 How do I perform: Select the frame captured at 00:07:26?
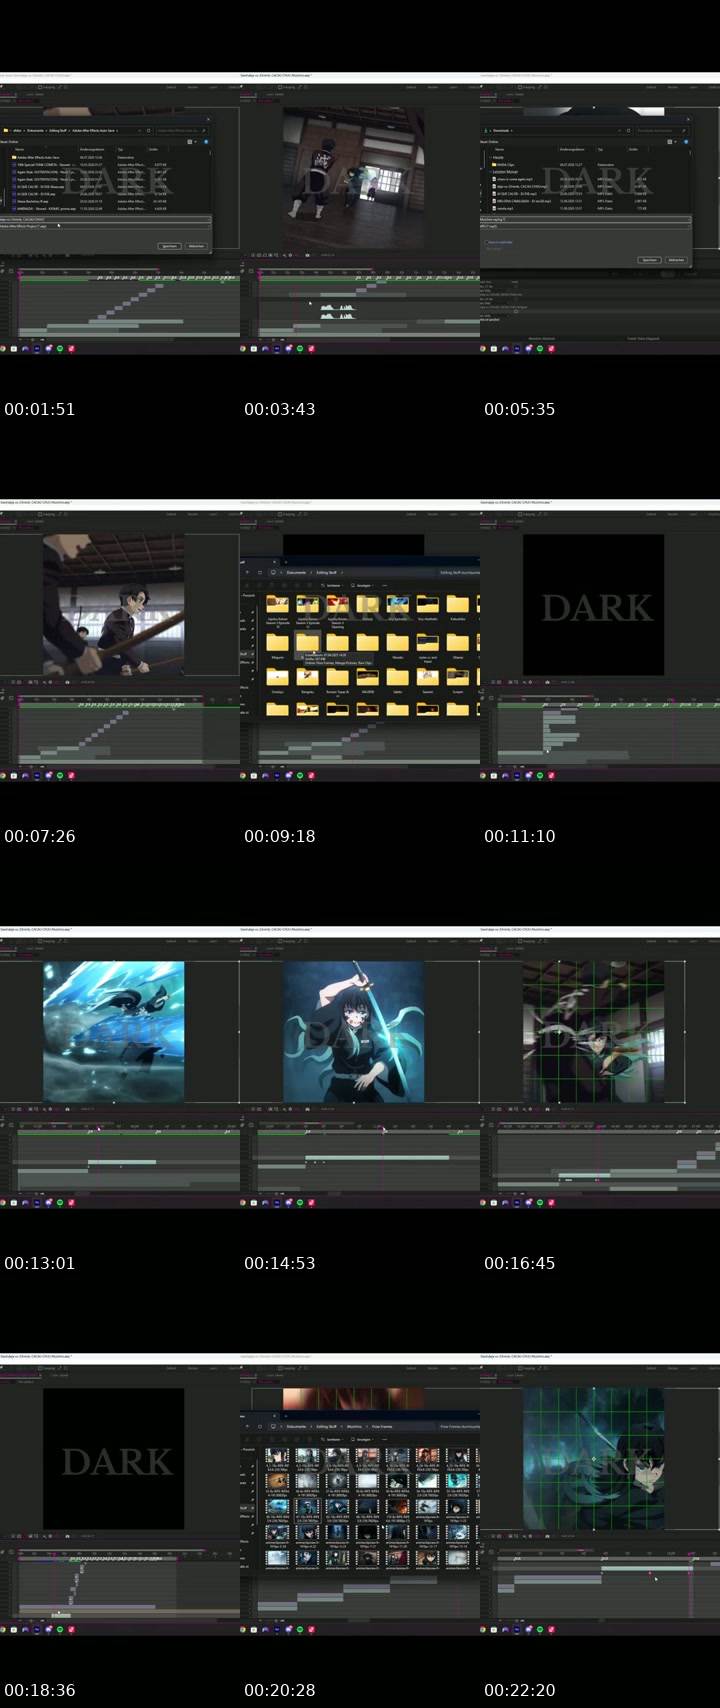[120, 640]
